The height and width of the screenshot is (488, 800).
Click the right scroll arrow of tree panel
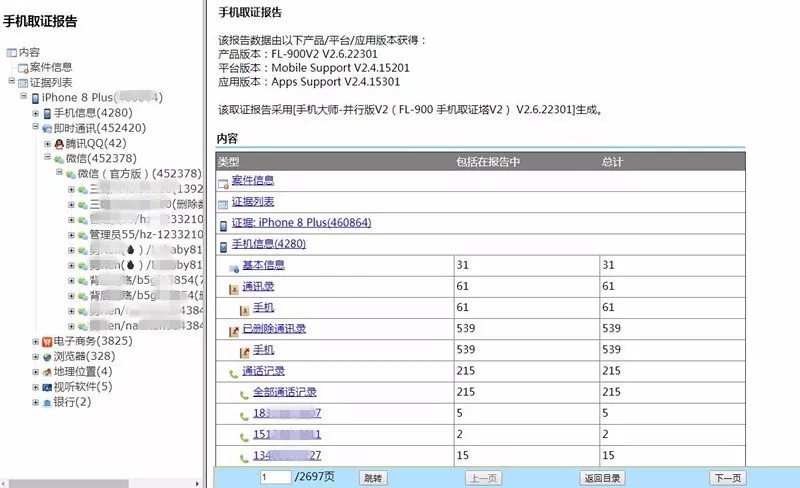pyautogui.click(x=197, y=483)
